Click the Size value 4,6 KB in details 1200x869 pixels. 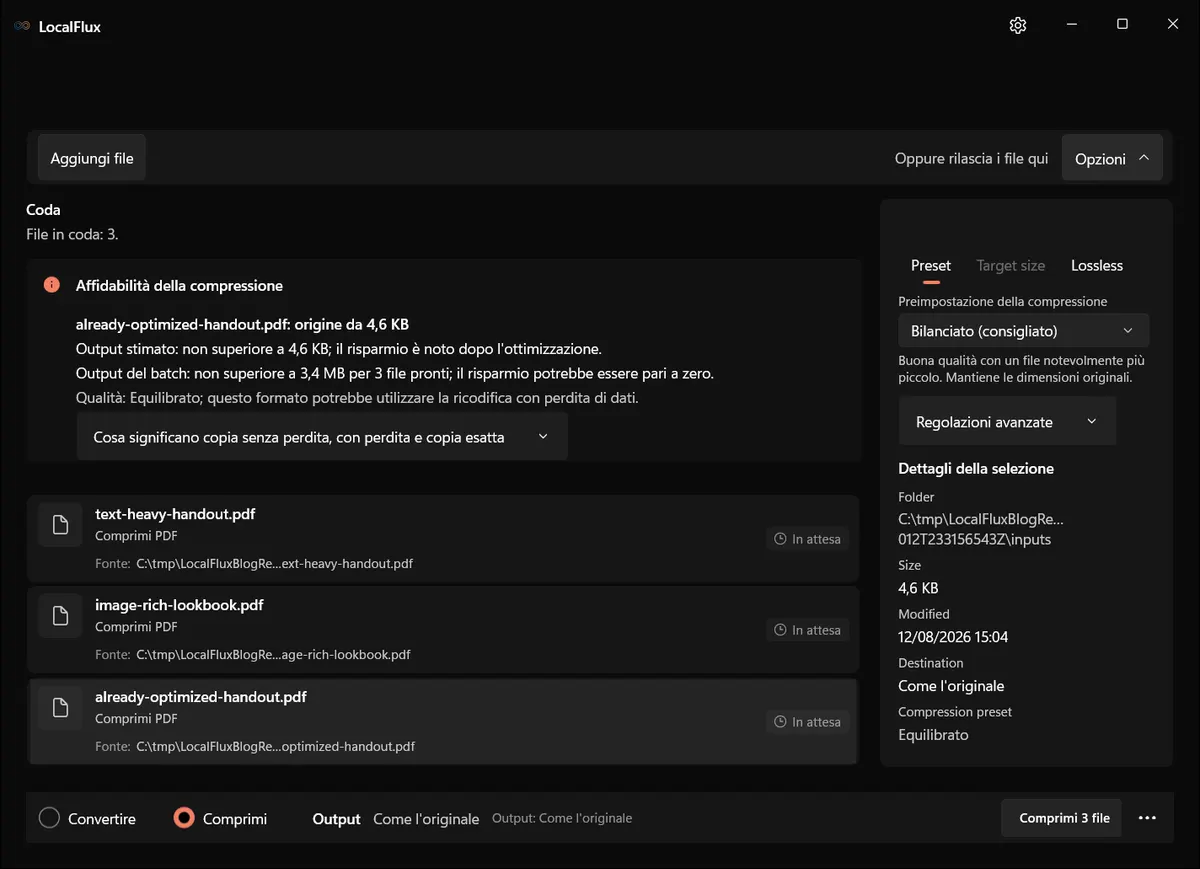(918, 588)
